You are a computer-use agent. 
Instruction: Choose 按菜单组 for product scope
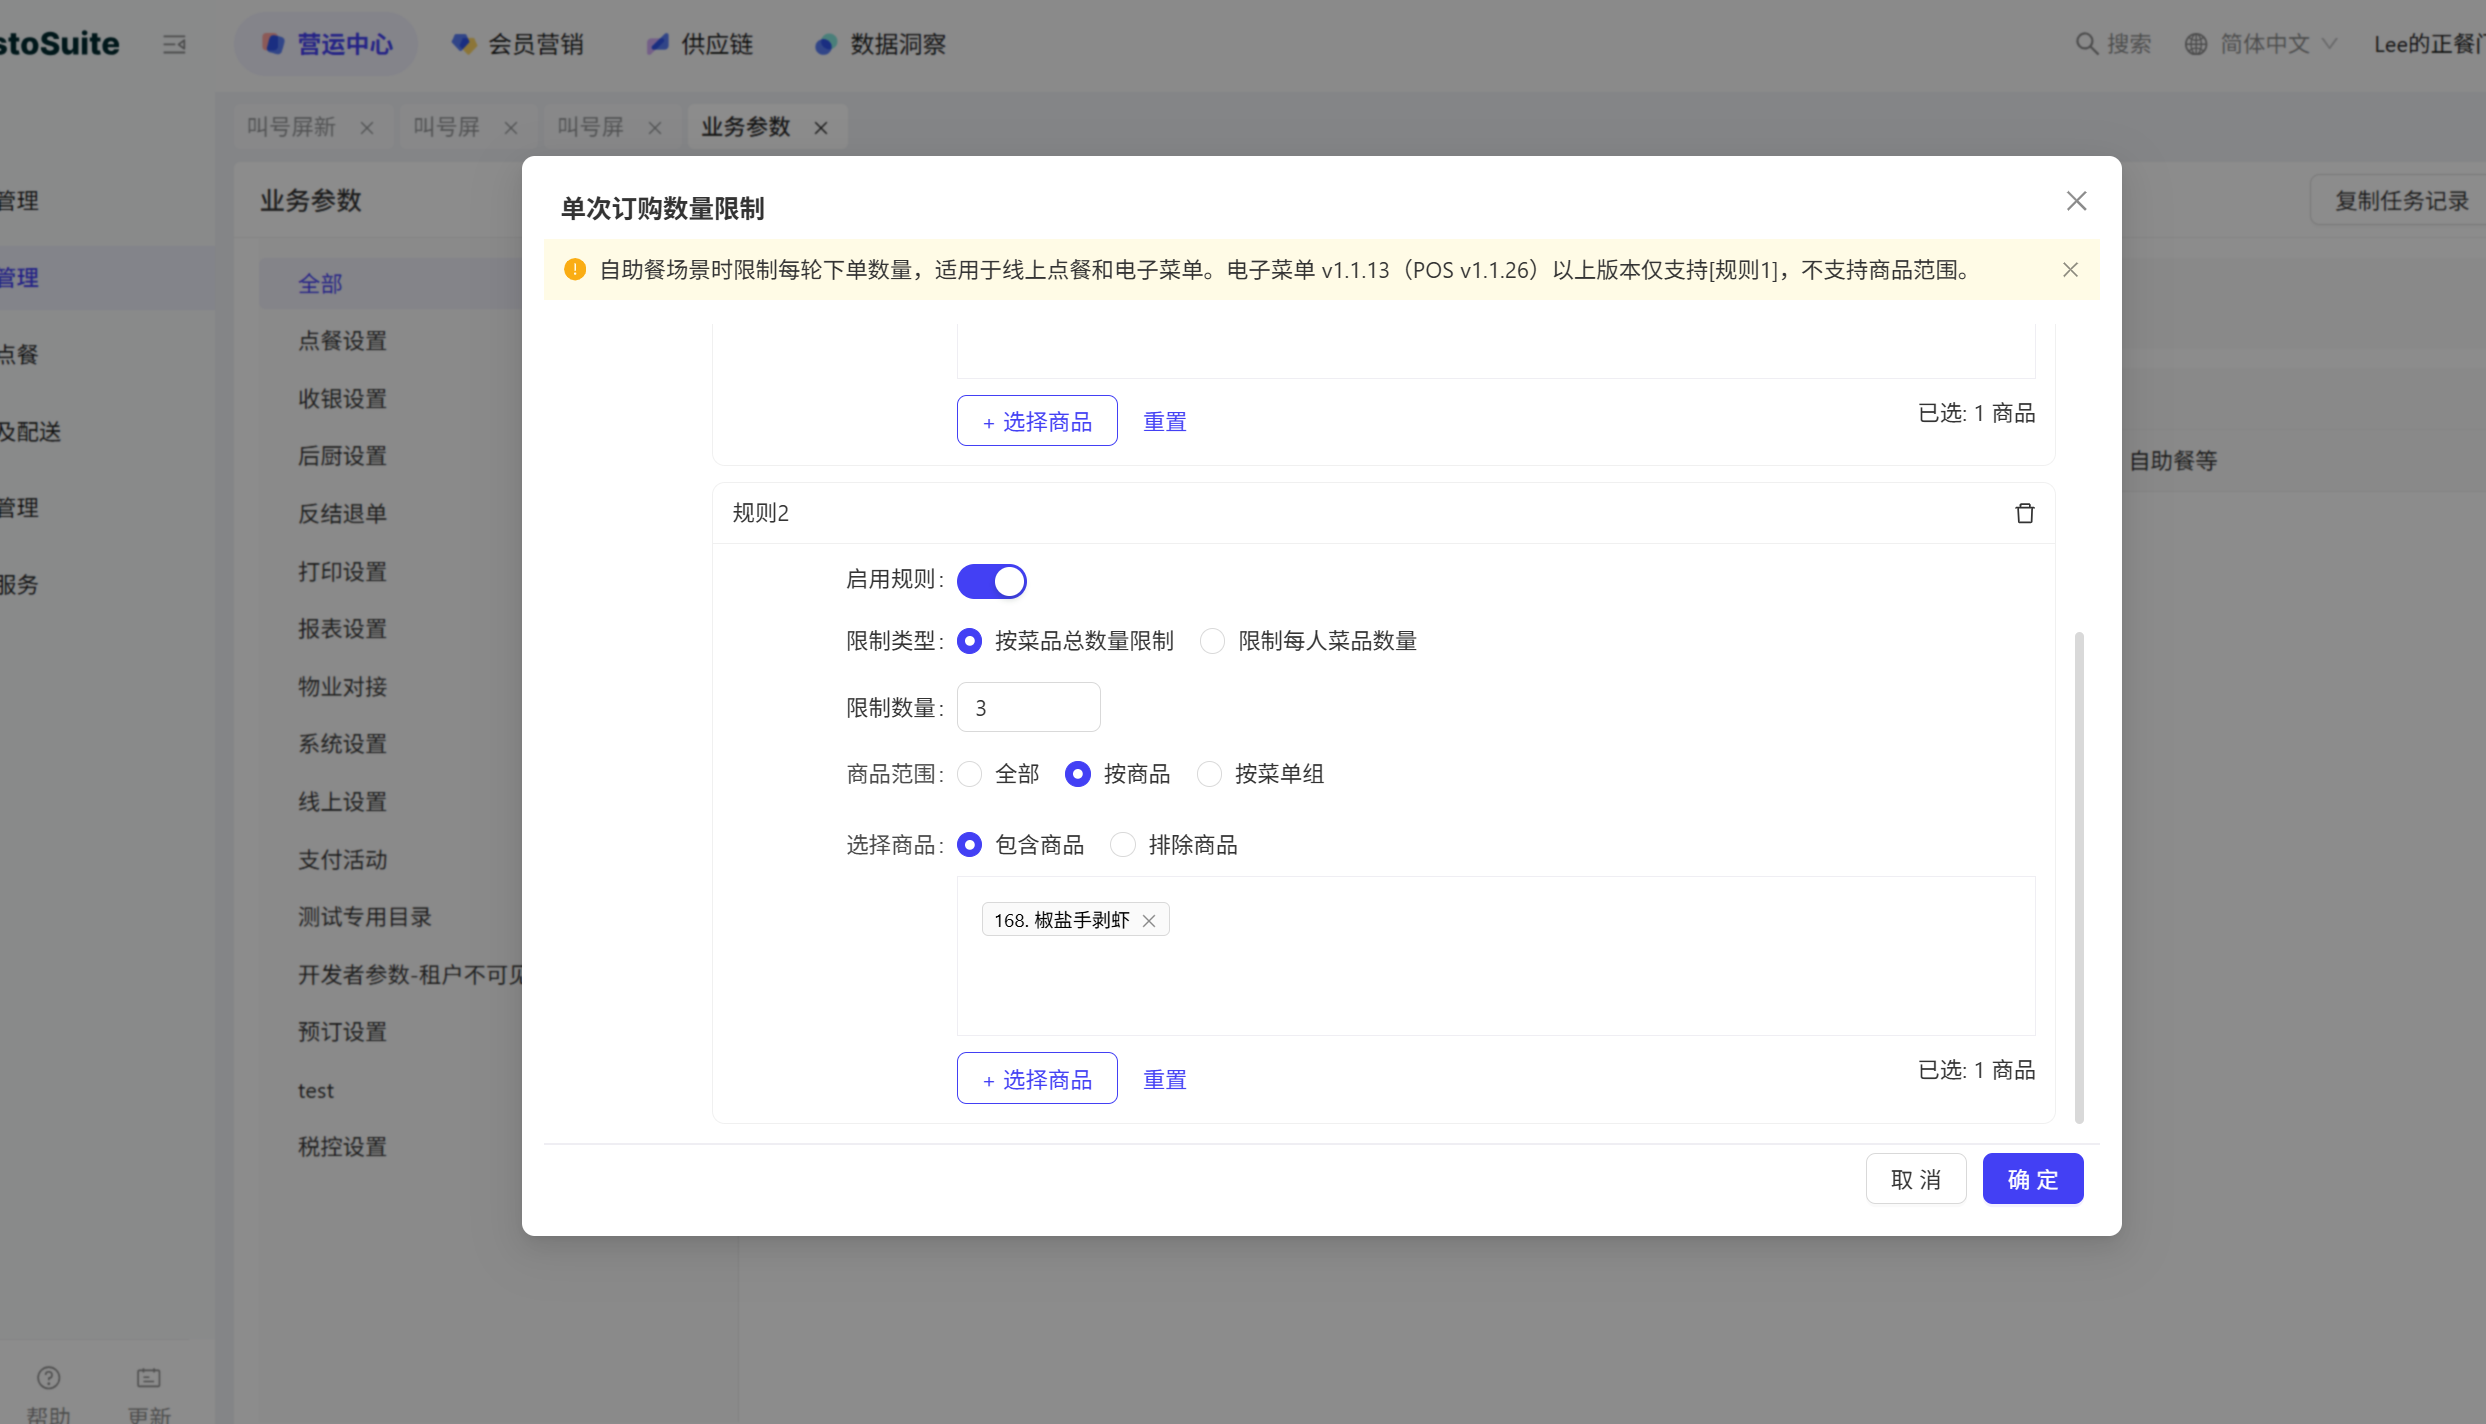[1209, 774]
